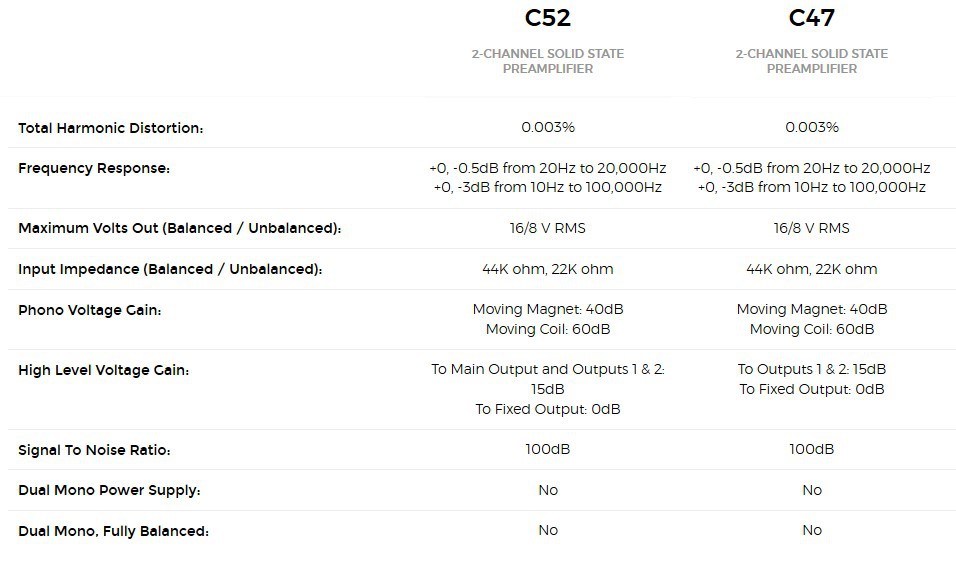Click C52's Dual Mono Power Supply No
Viewport: 956px width, 565px height.
coord(547,490)
